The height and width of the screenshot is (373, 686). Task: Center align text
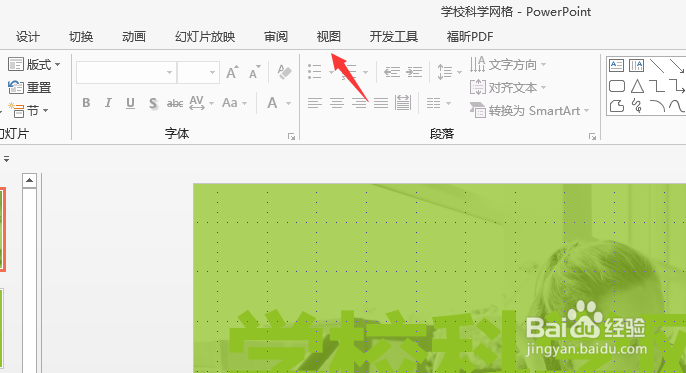(x=336, y=103)
